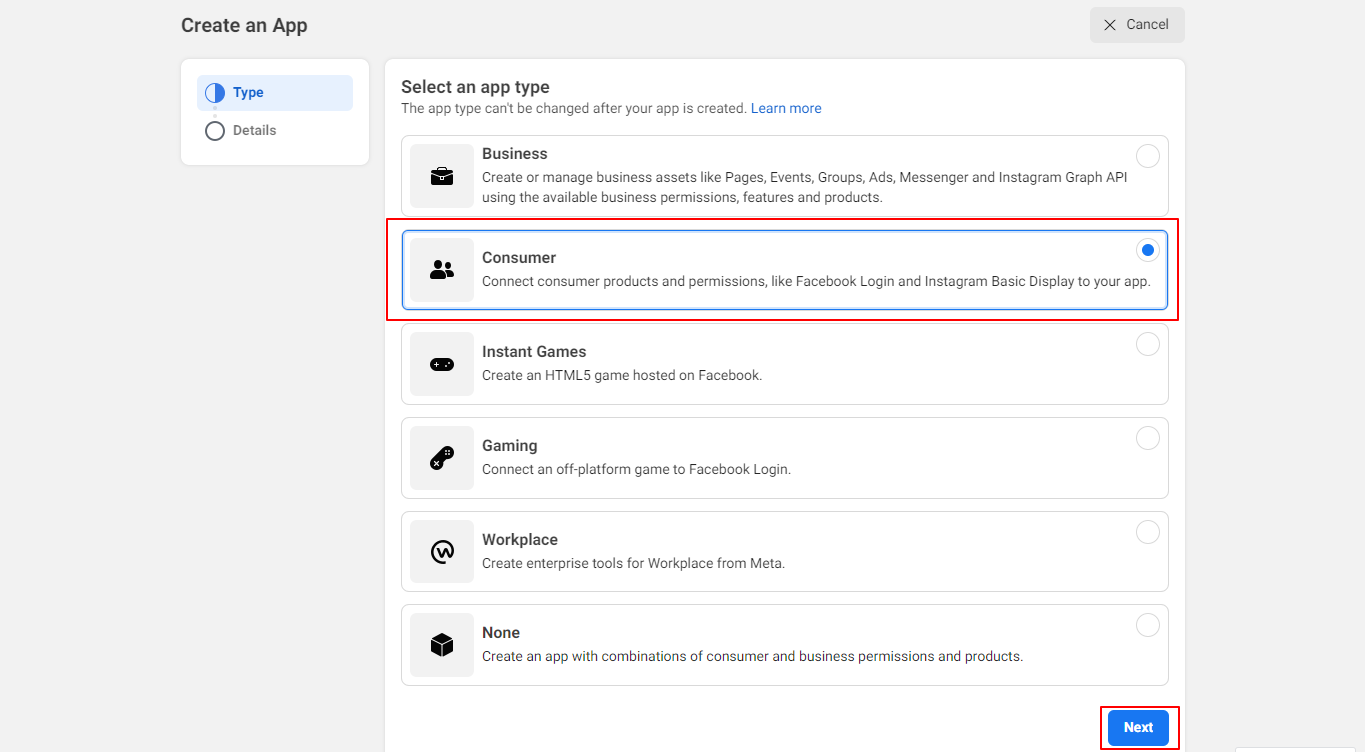Screen dimensions: 1365x752
Task: Select the Instant Games radio button
Action: pyautogui.click(x=1148, y=344)
